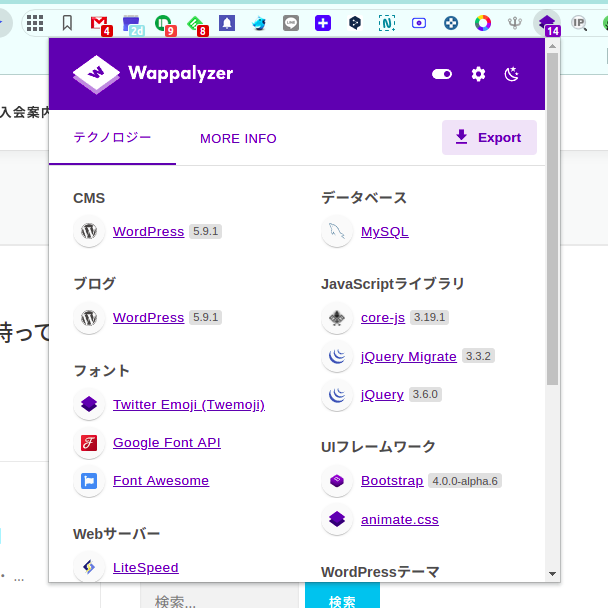Open the LiteSpeed link
The height and width of the screenshot is (608, 608).
145,568
